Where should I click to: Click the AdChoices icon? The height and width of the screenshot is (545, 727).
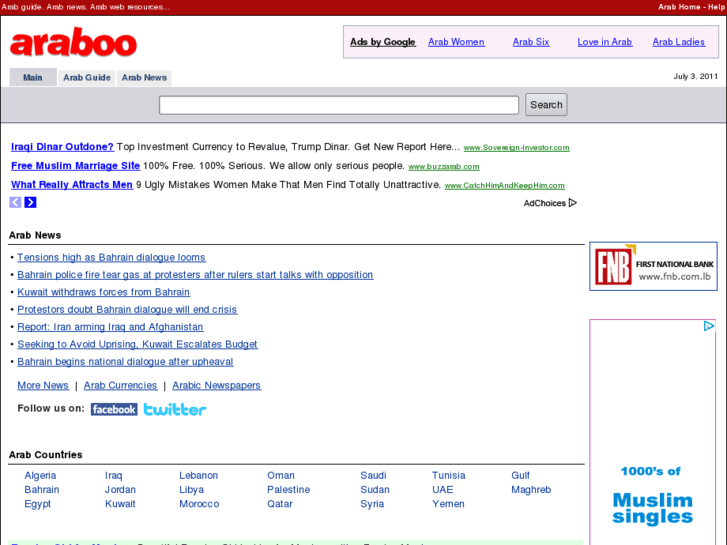point(573,203)
